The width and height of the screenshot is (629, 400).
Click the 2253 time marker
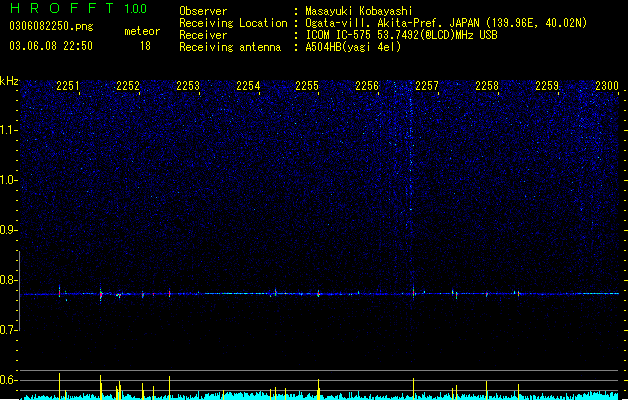click(188, 86)
